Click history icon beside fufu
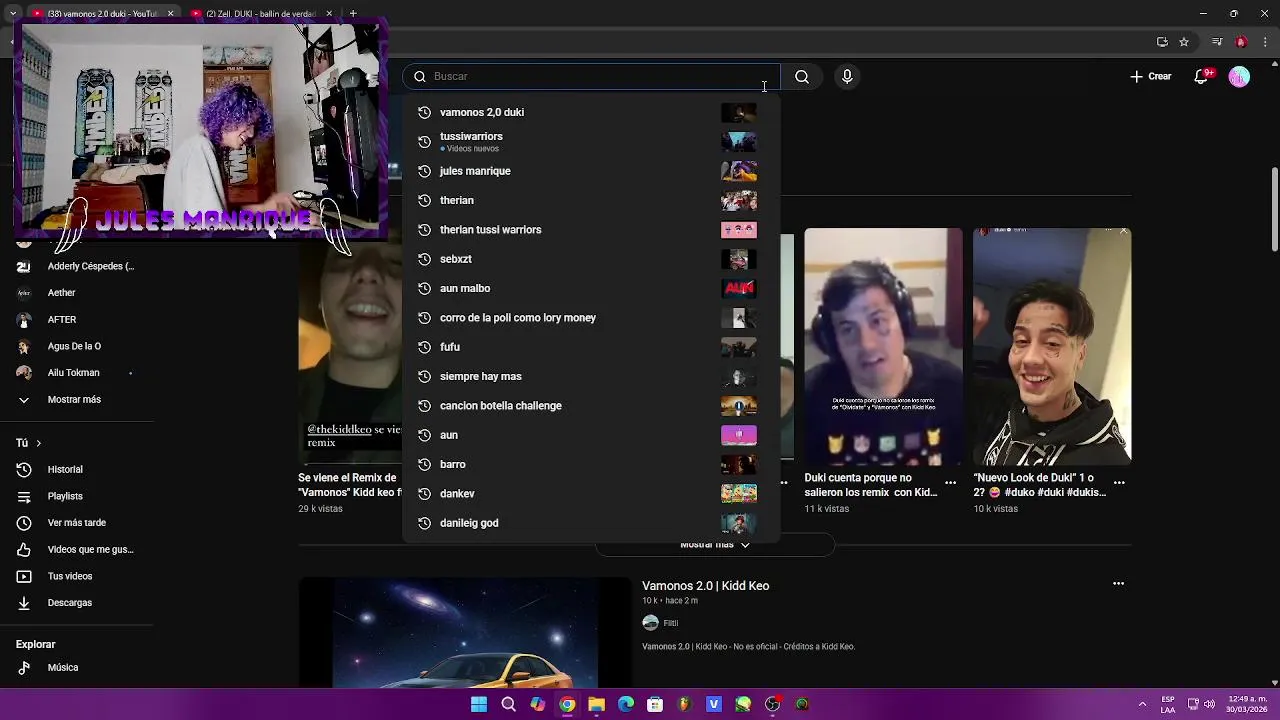 click(x=424, y=347)
